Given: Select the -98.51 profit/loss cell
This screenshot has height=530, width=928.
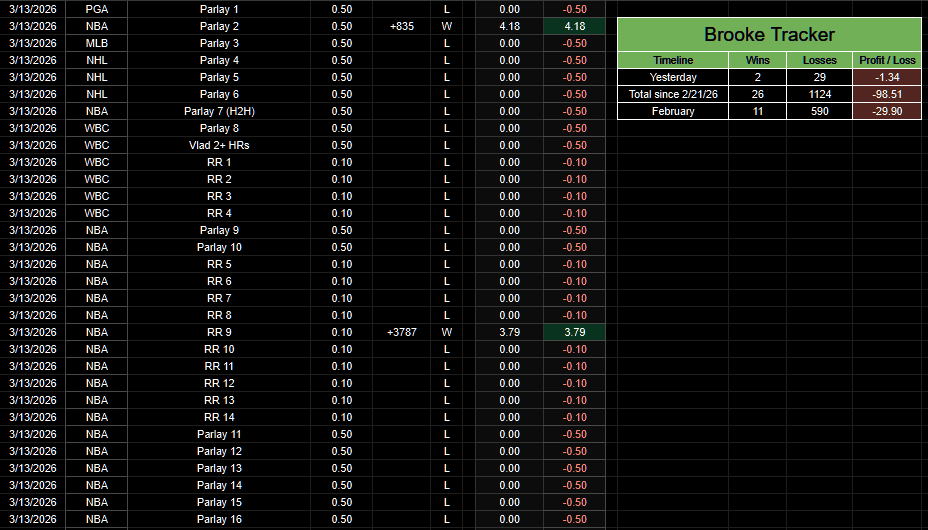Looking at the screenshot, I should 887,94.
